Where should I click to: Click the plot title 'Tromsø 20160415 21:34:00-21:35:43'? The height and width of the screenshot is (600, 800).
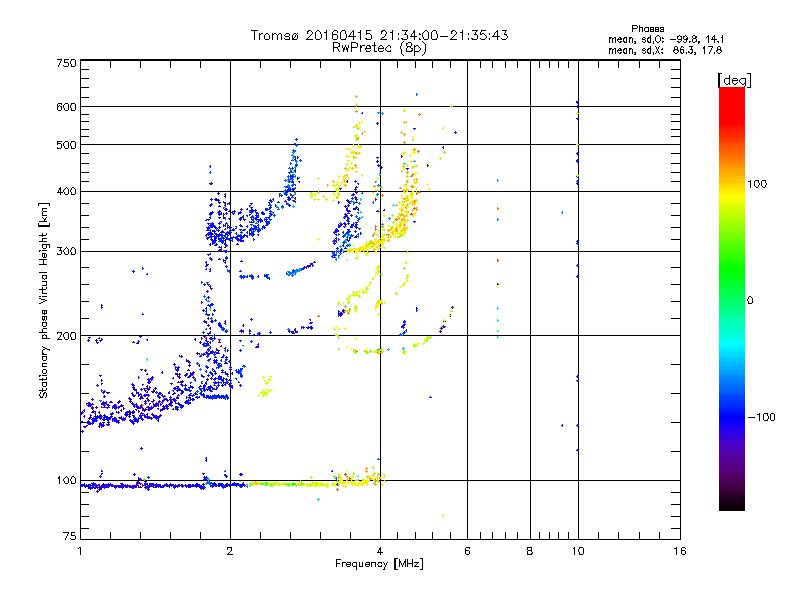[379, 35]
